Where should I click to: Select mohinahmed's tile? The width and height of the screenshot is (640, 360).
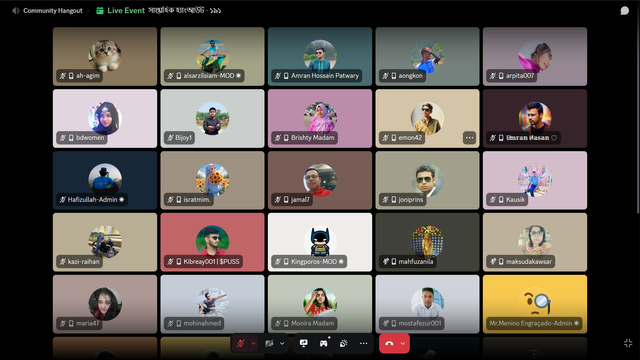(212, 304)
